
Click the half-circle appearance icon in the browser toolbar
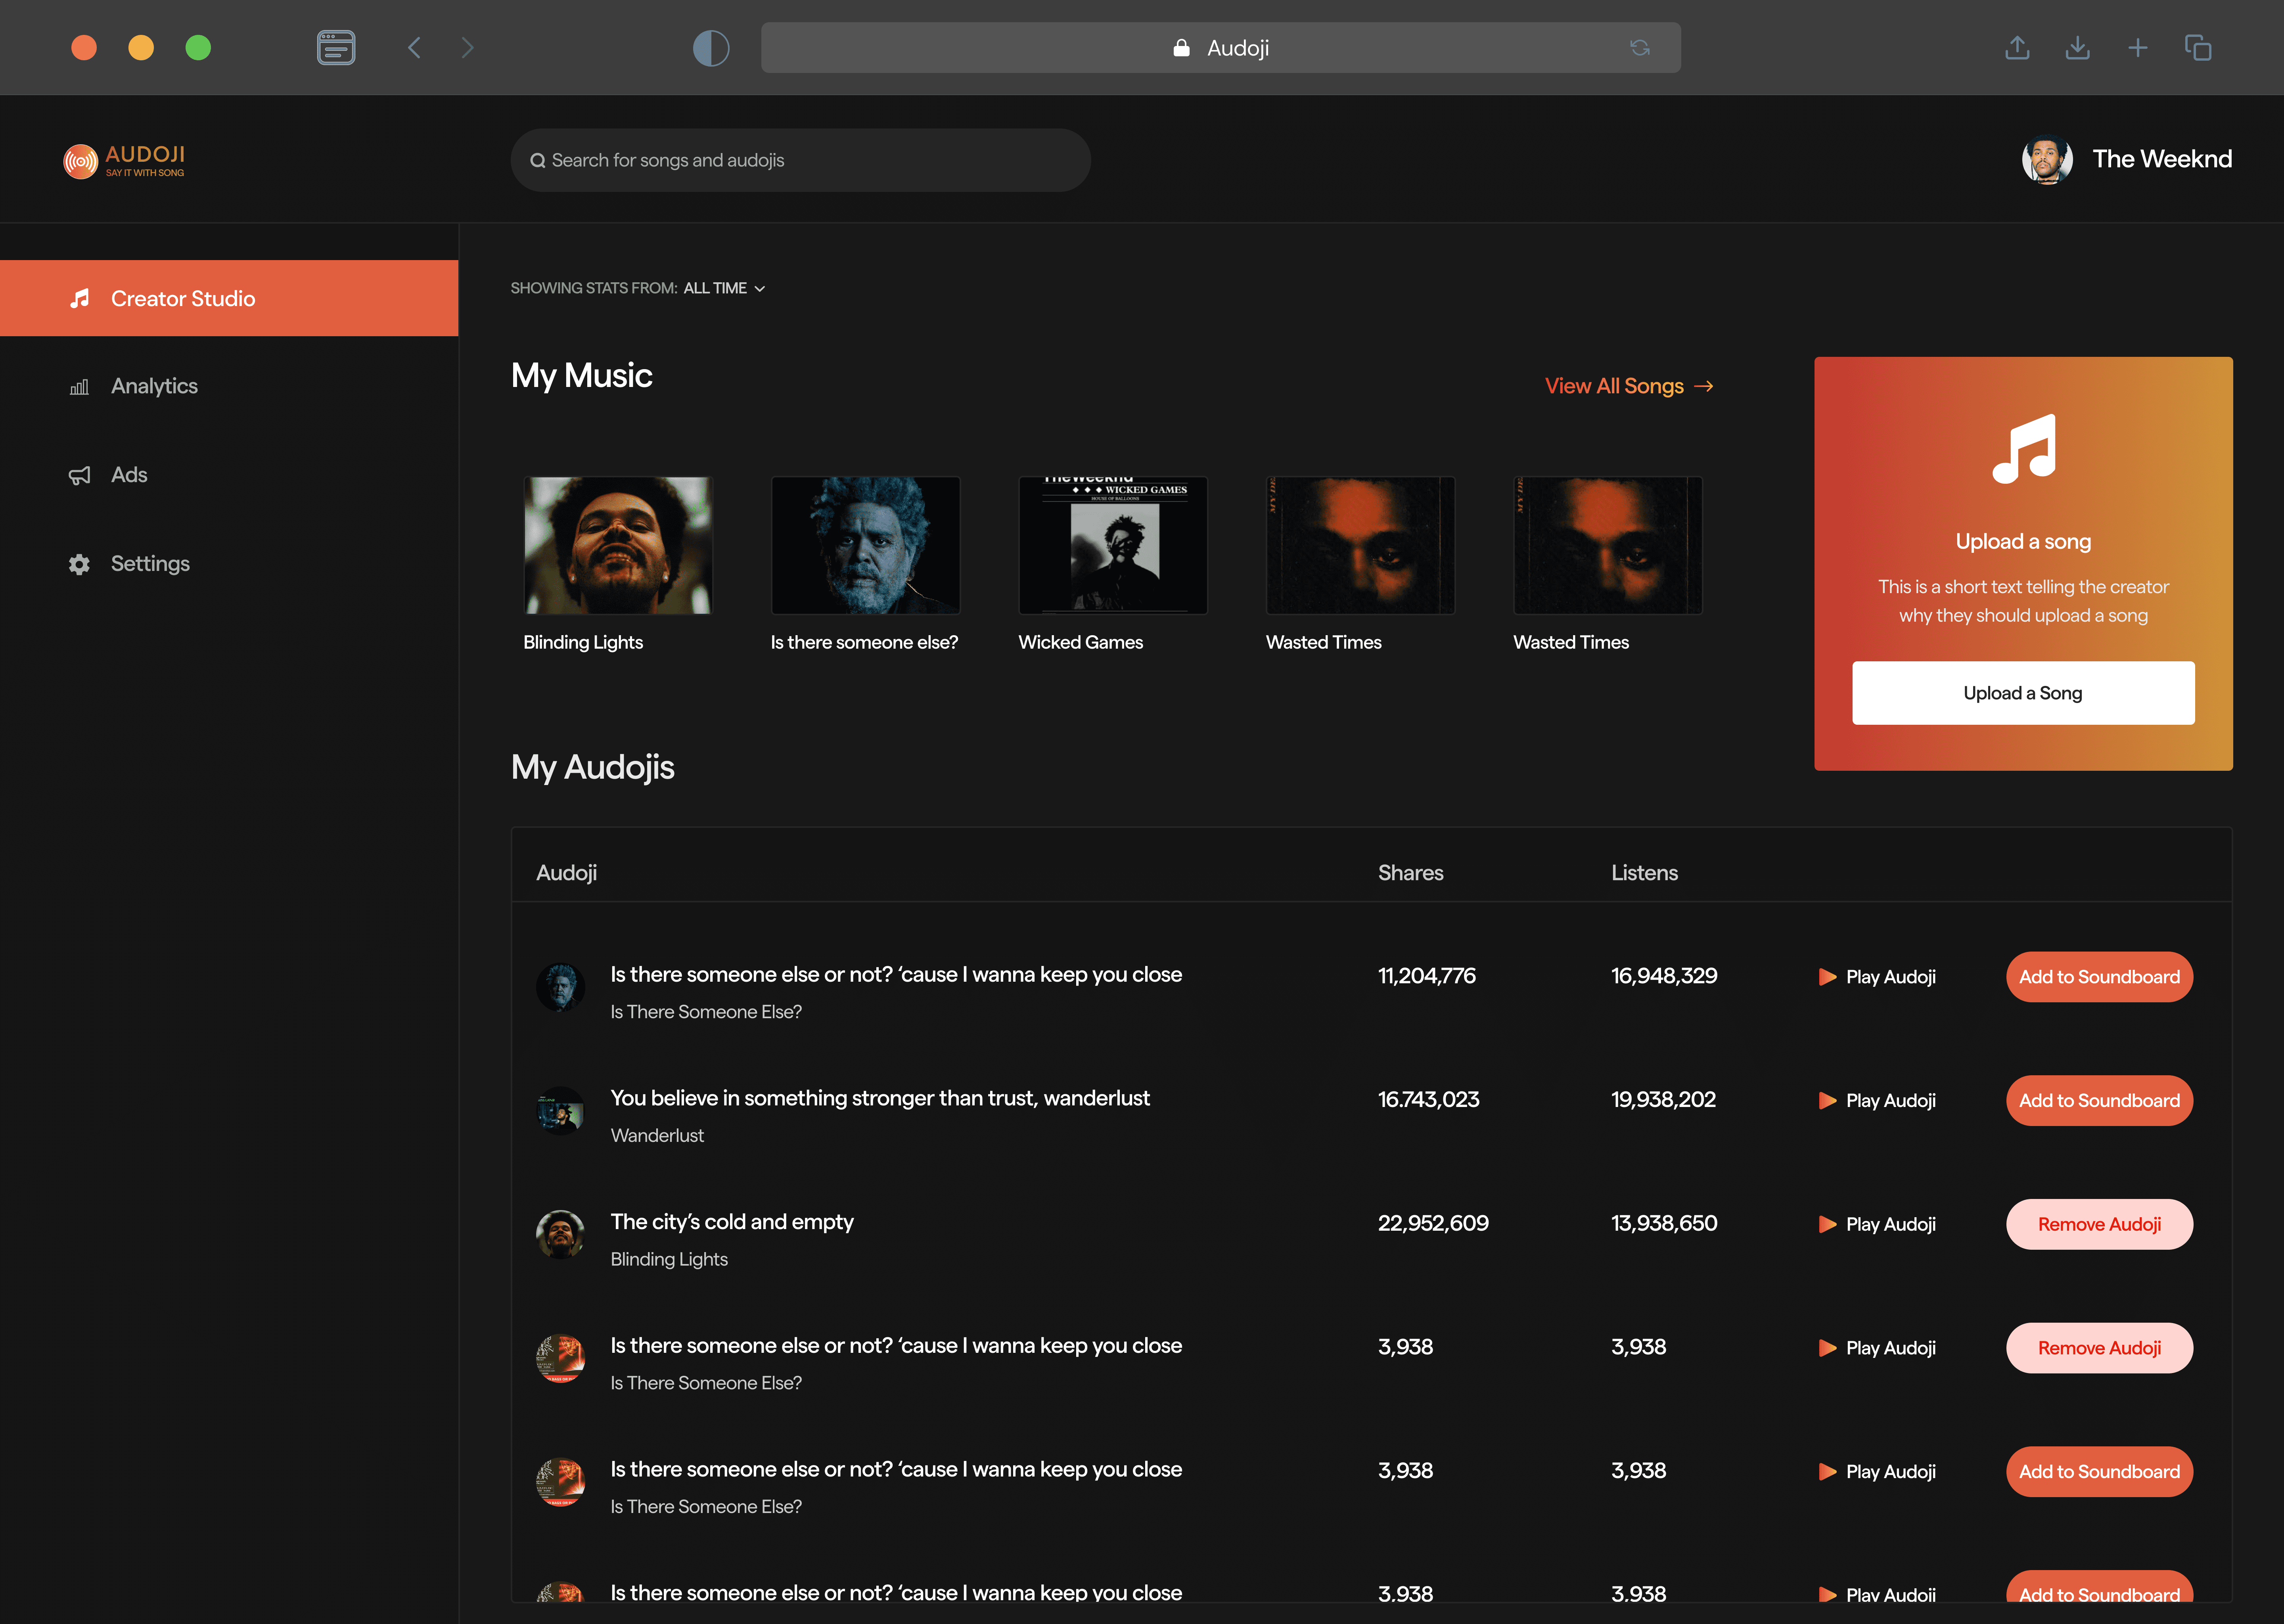tap(711, 47)
